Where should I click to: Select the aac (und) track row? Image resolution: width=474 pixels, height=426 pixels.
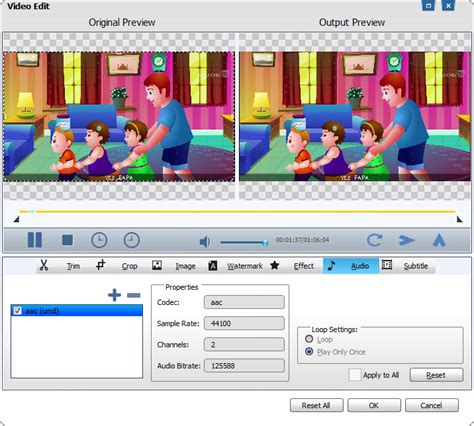click(77, 311)
